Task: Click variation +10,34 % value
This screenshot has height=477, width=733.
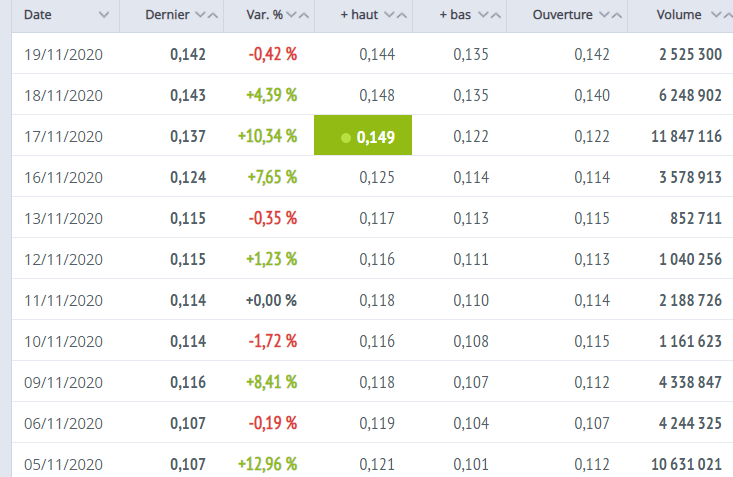Action: click(x=267, y=137)
